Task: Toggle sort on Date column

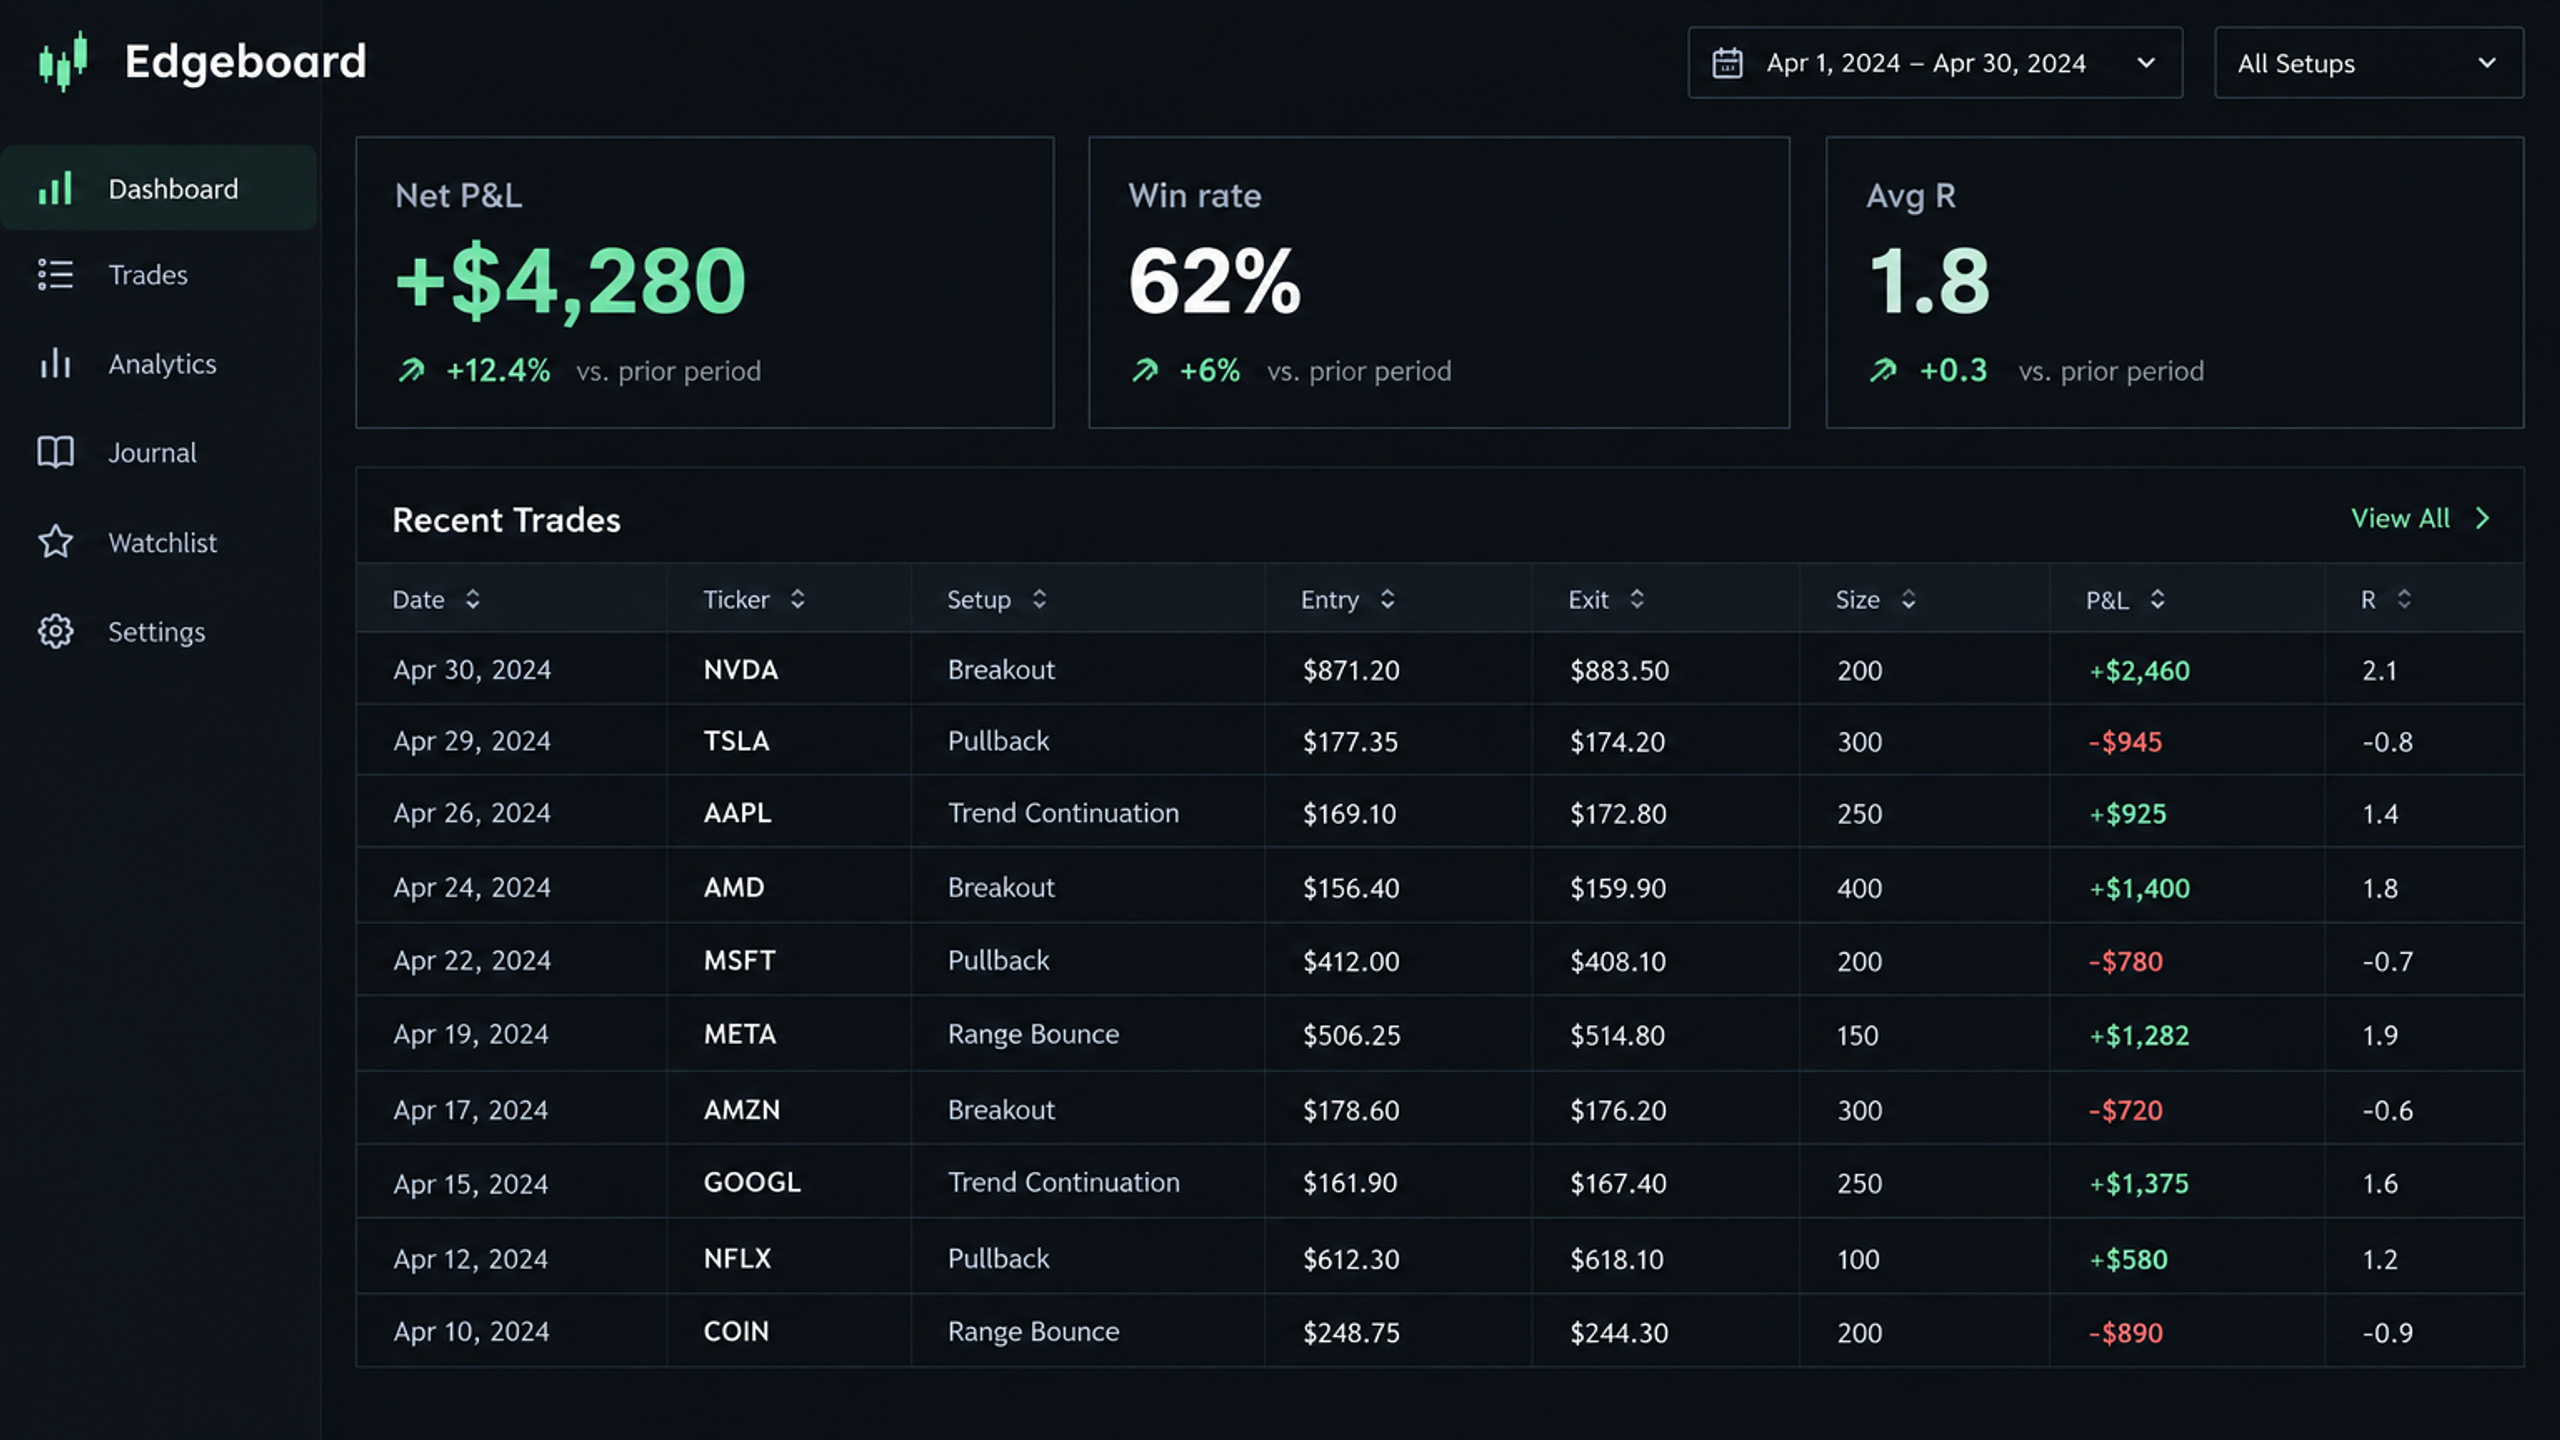Action: pyautogui.click(x=472, y=599)
